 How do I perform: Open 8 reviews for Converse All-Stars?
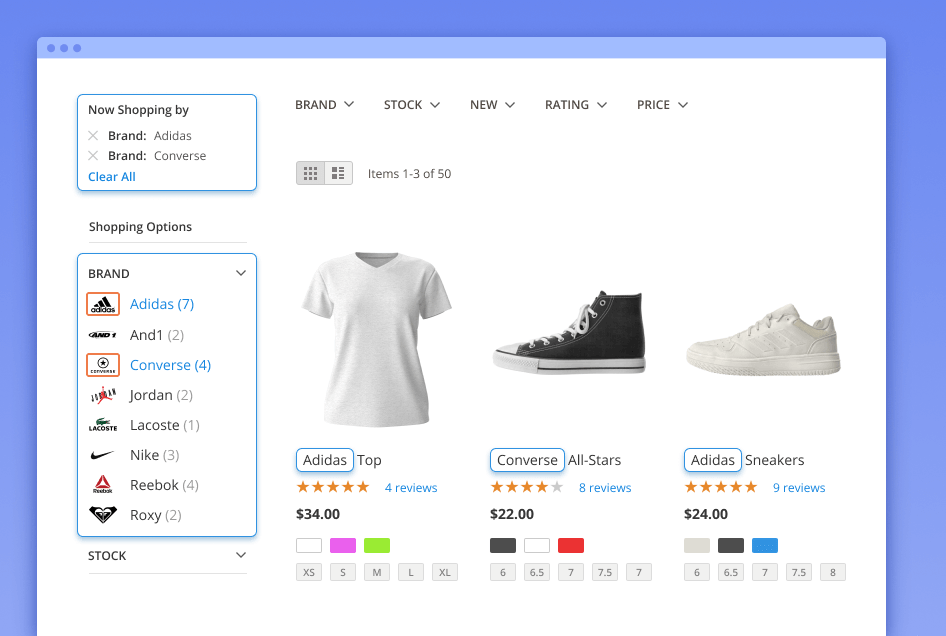pos(605,488)
